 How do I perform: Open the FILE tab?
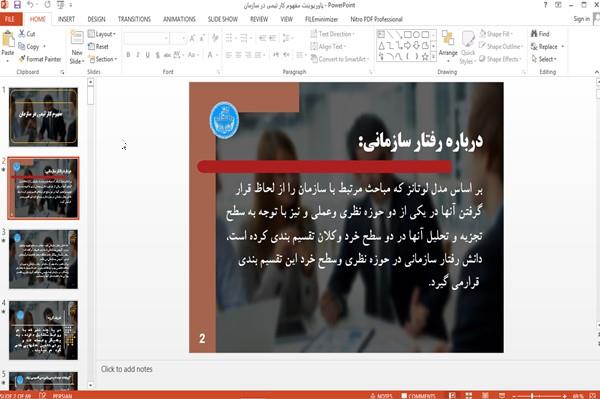[x=10, y=19]
